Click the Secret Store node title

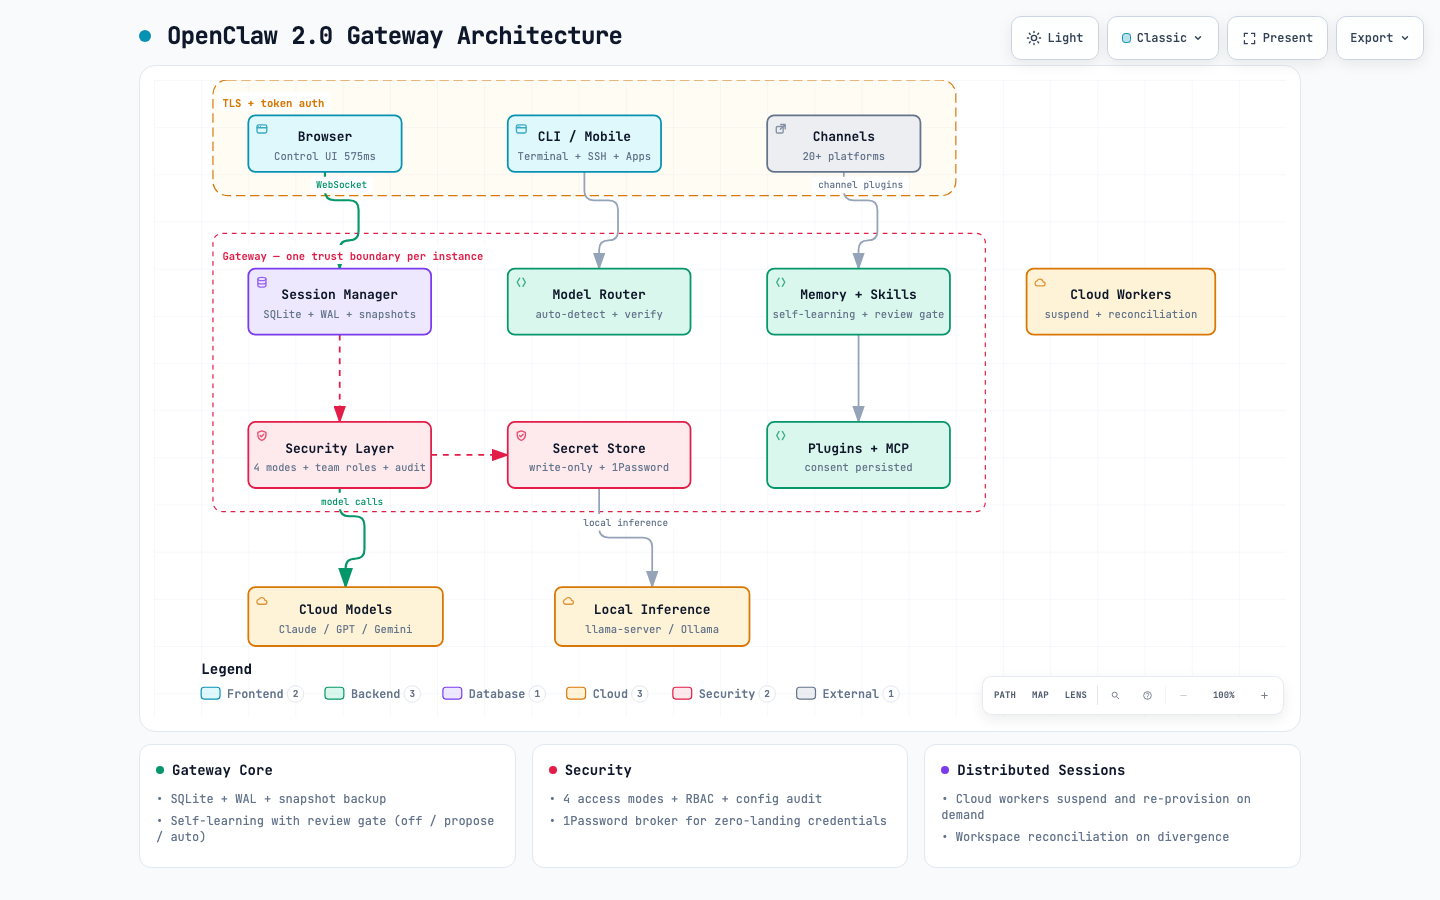tap(599, 449)
